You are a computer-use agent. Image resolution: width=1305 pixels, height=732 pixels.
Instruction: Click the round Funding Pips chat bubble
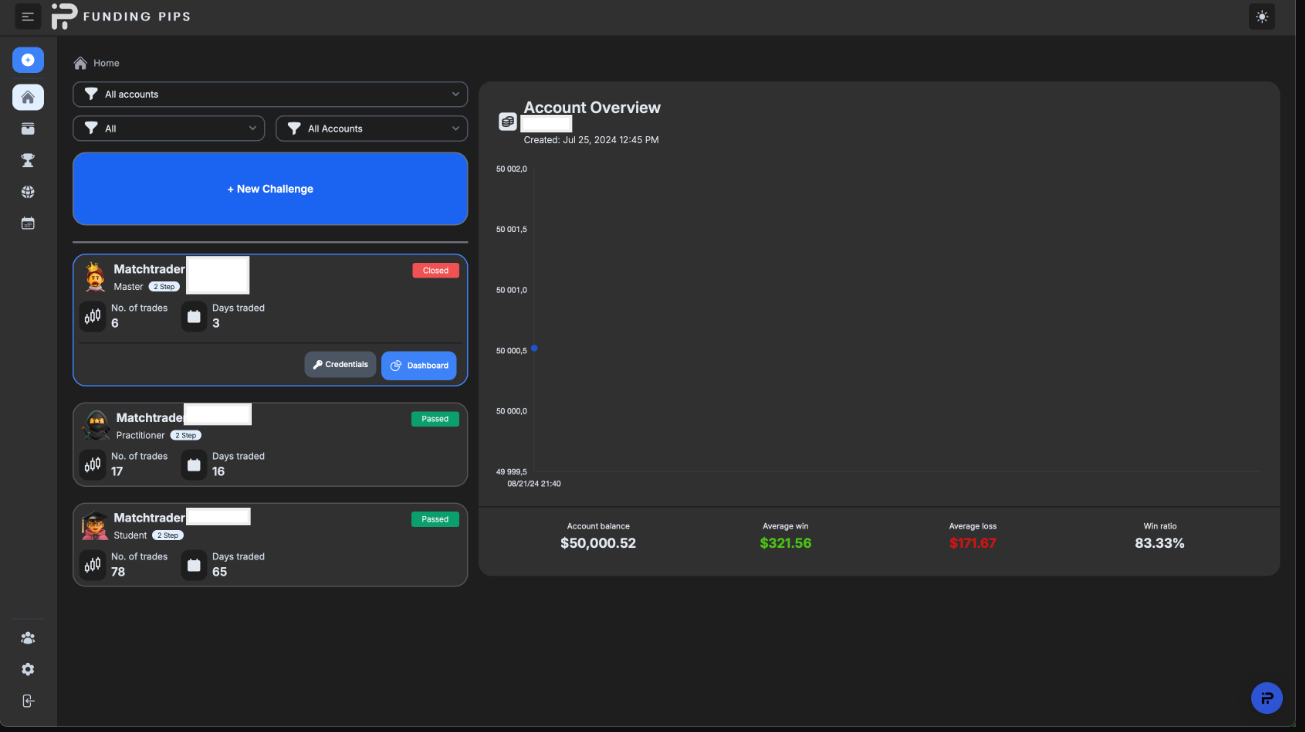pos(1266,698)
